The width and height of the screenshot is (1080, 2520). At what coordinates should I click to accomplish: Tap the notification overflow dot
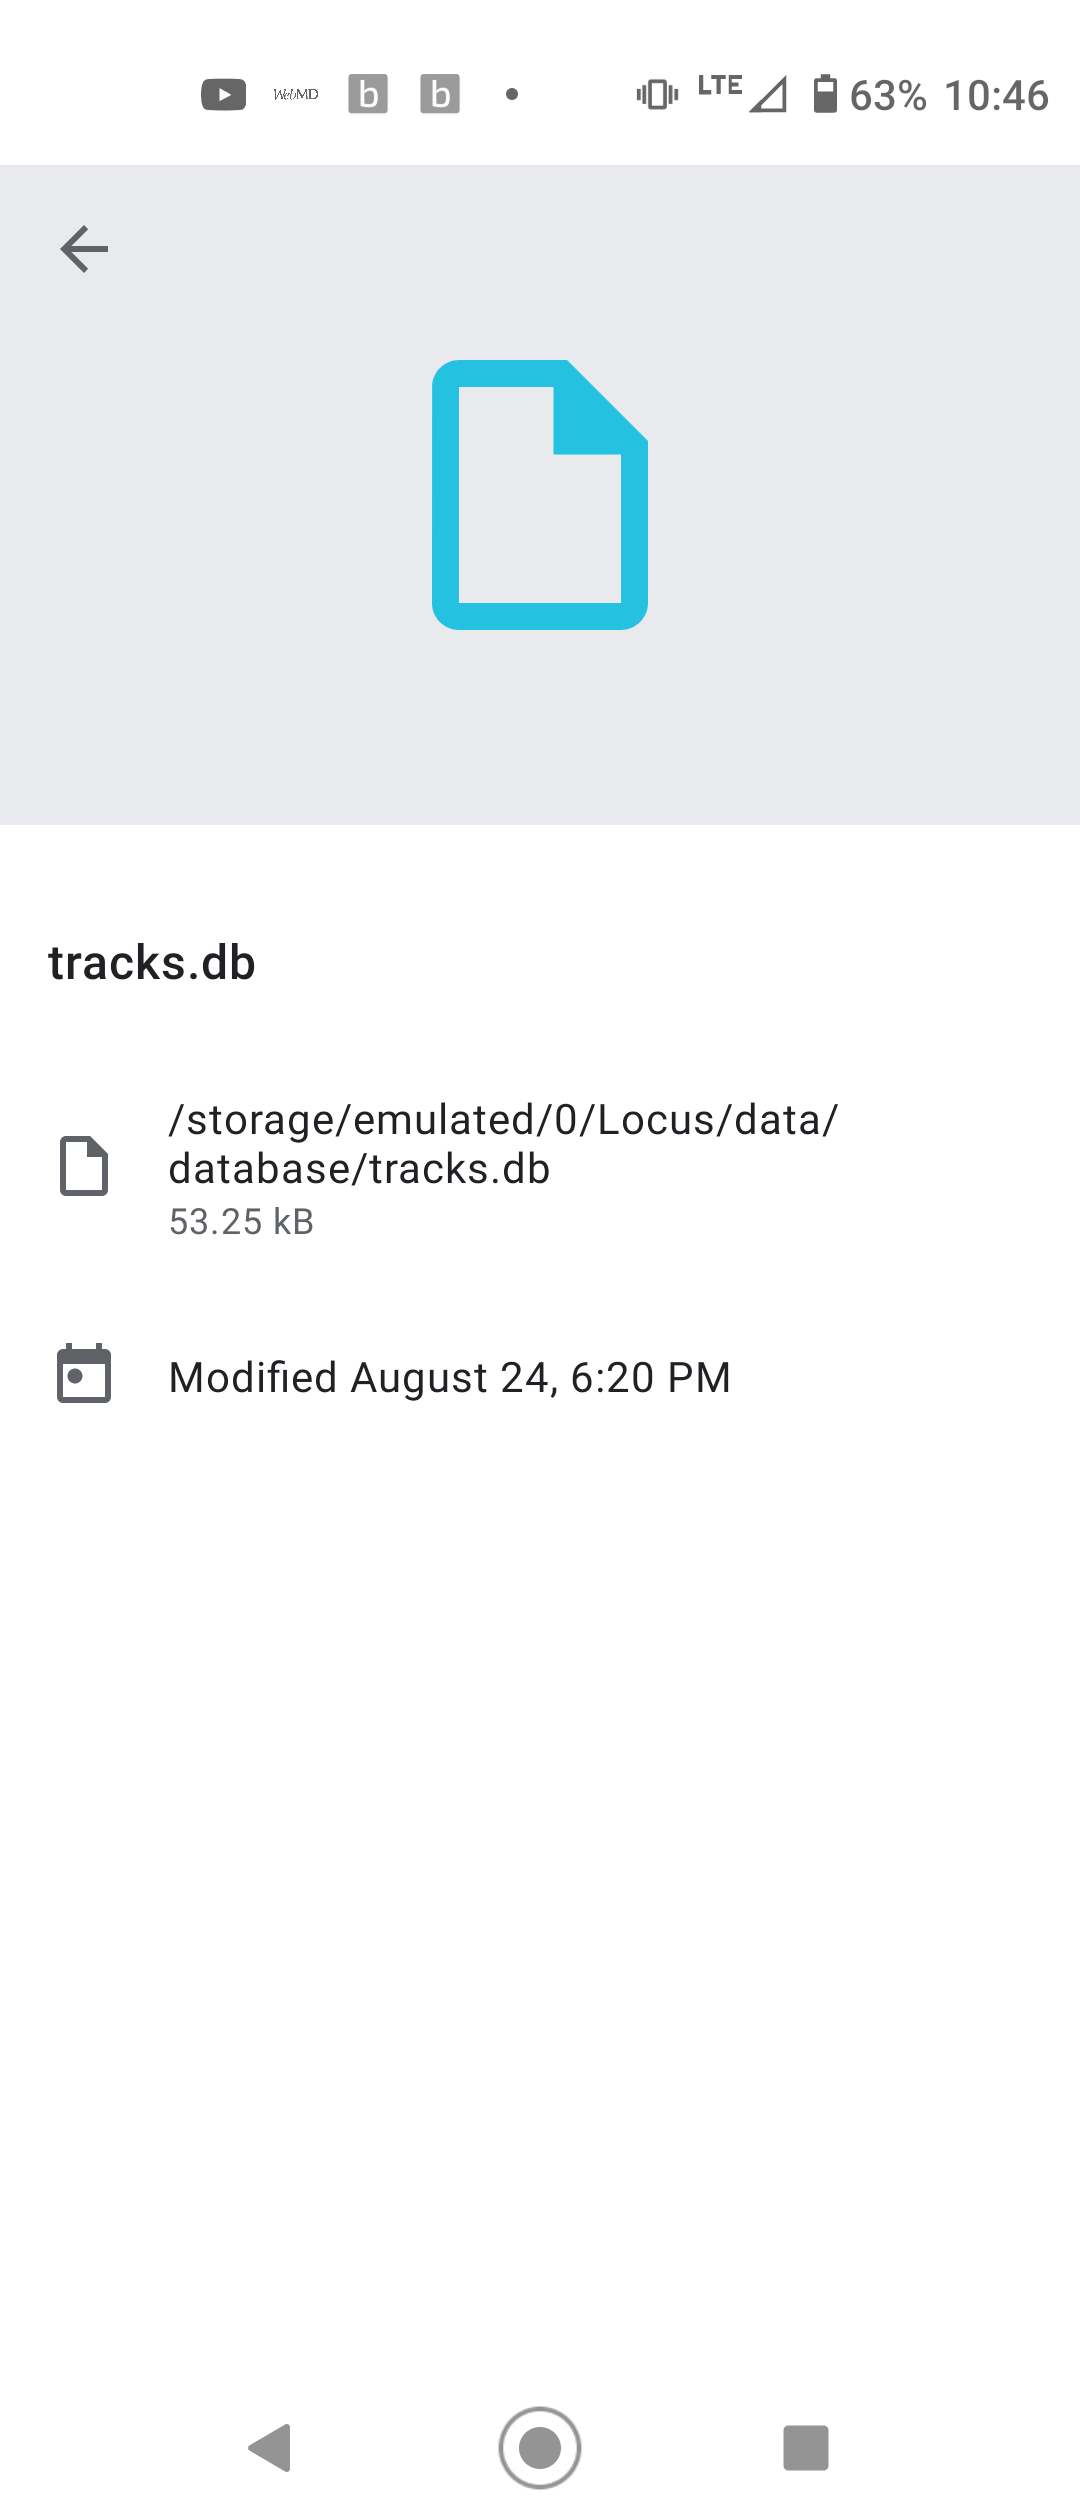click(512, 95)
